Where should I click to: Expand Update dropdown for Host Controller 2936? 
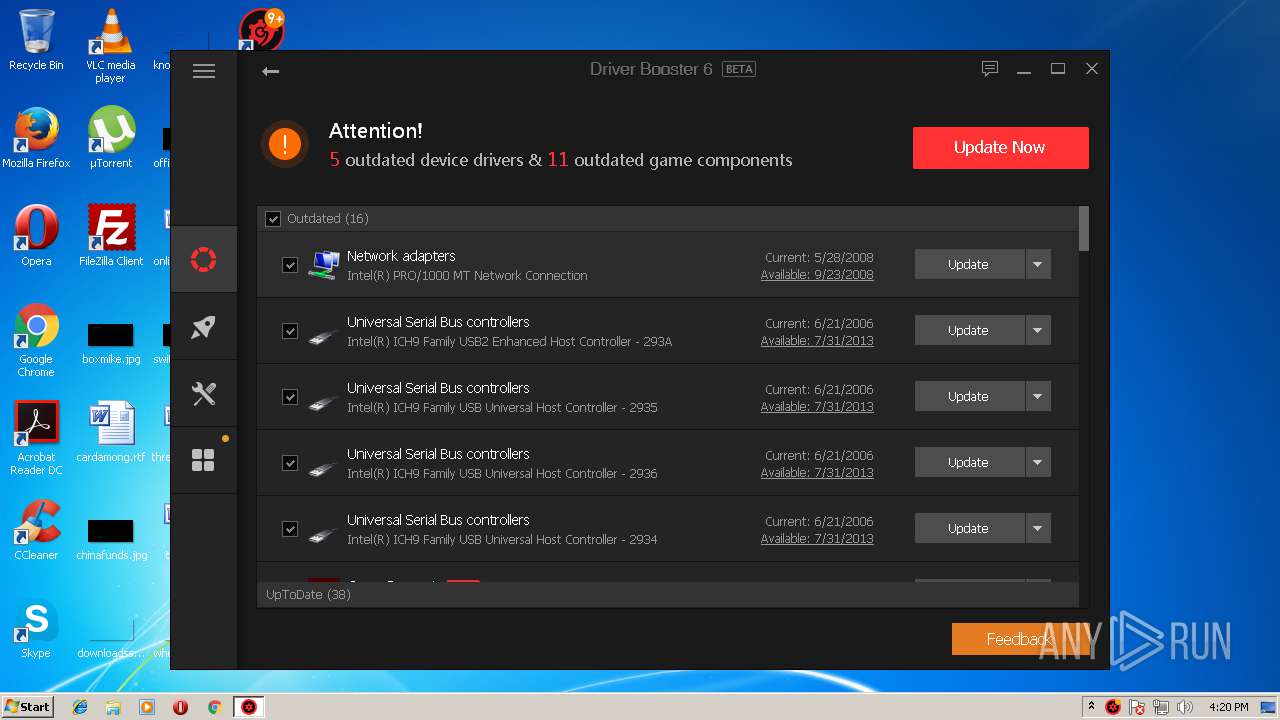click(1038, 462)
